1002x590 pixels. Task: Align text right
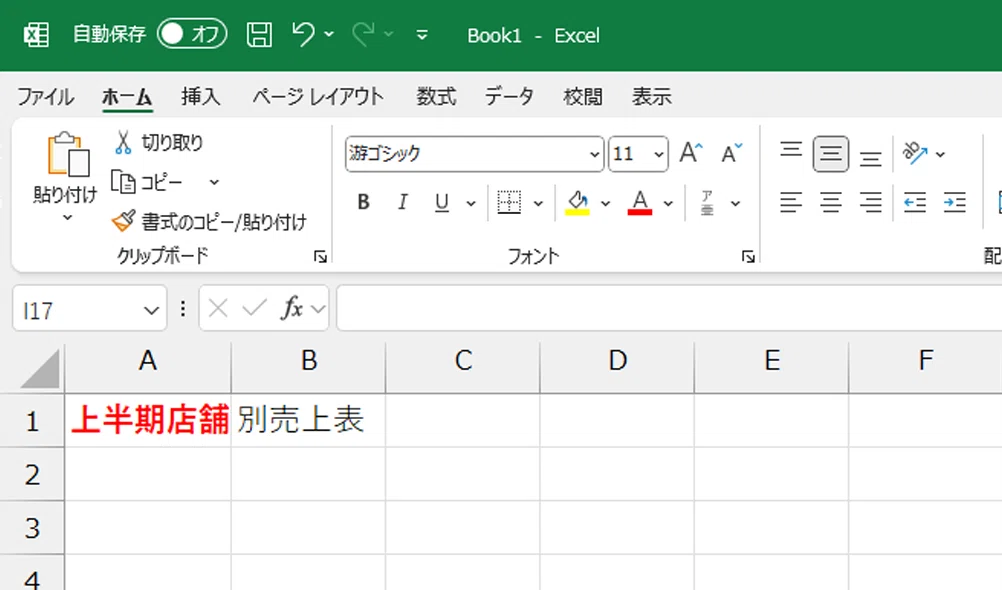pyautogui.click(x=870, y=203)
